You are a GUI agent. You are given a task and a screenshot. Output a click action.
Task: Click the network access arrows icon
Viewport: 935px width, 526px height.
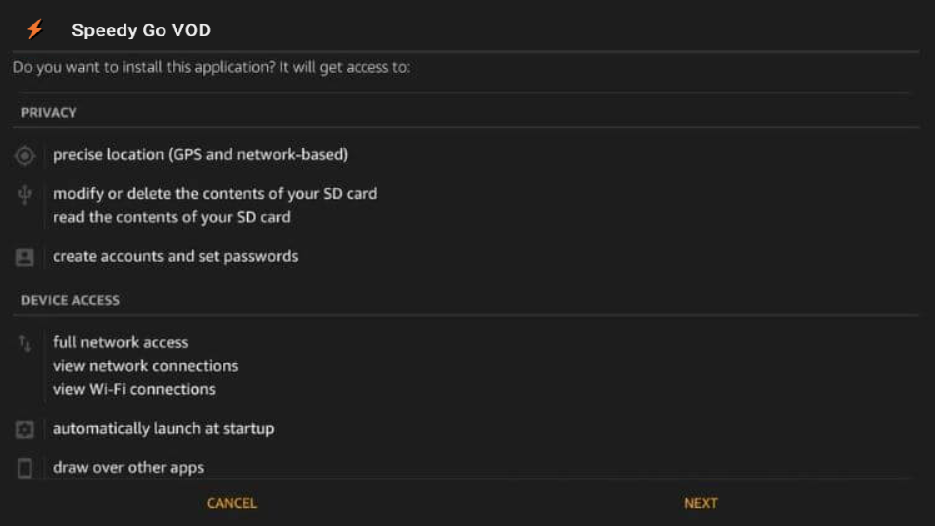pyautogui.click(x=24, y=344)
